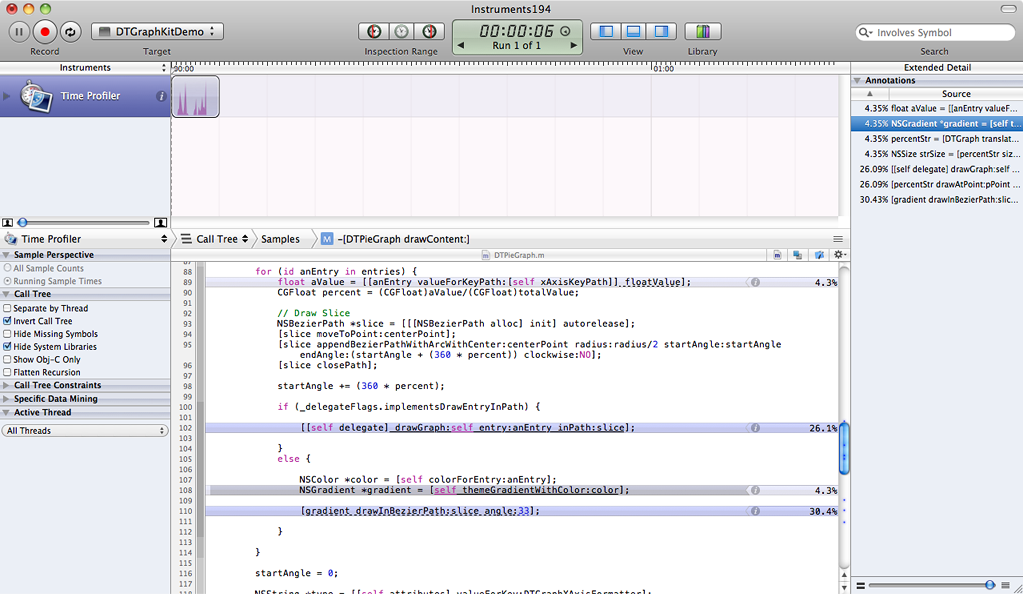Set the inspection range start marker
This screenshot has height=594, width=1023.
click(x=374, y=32)
